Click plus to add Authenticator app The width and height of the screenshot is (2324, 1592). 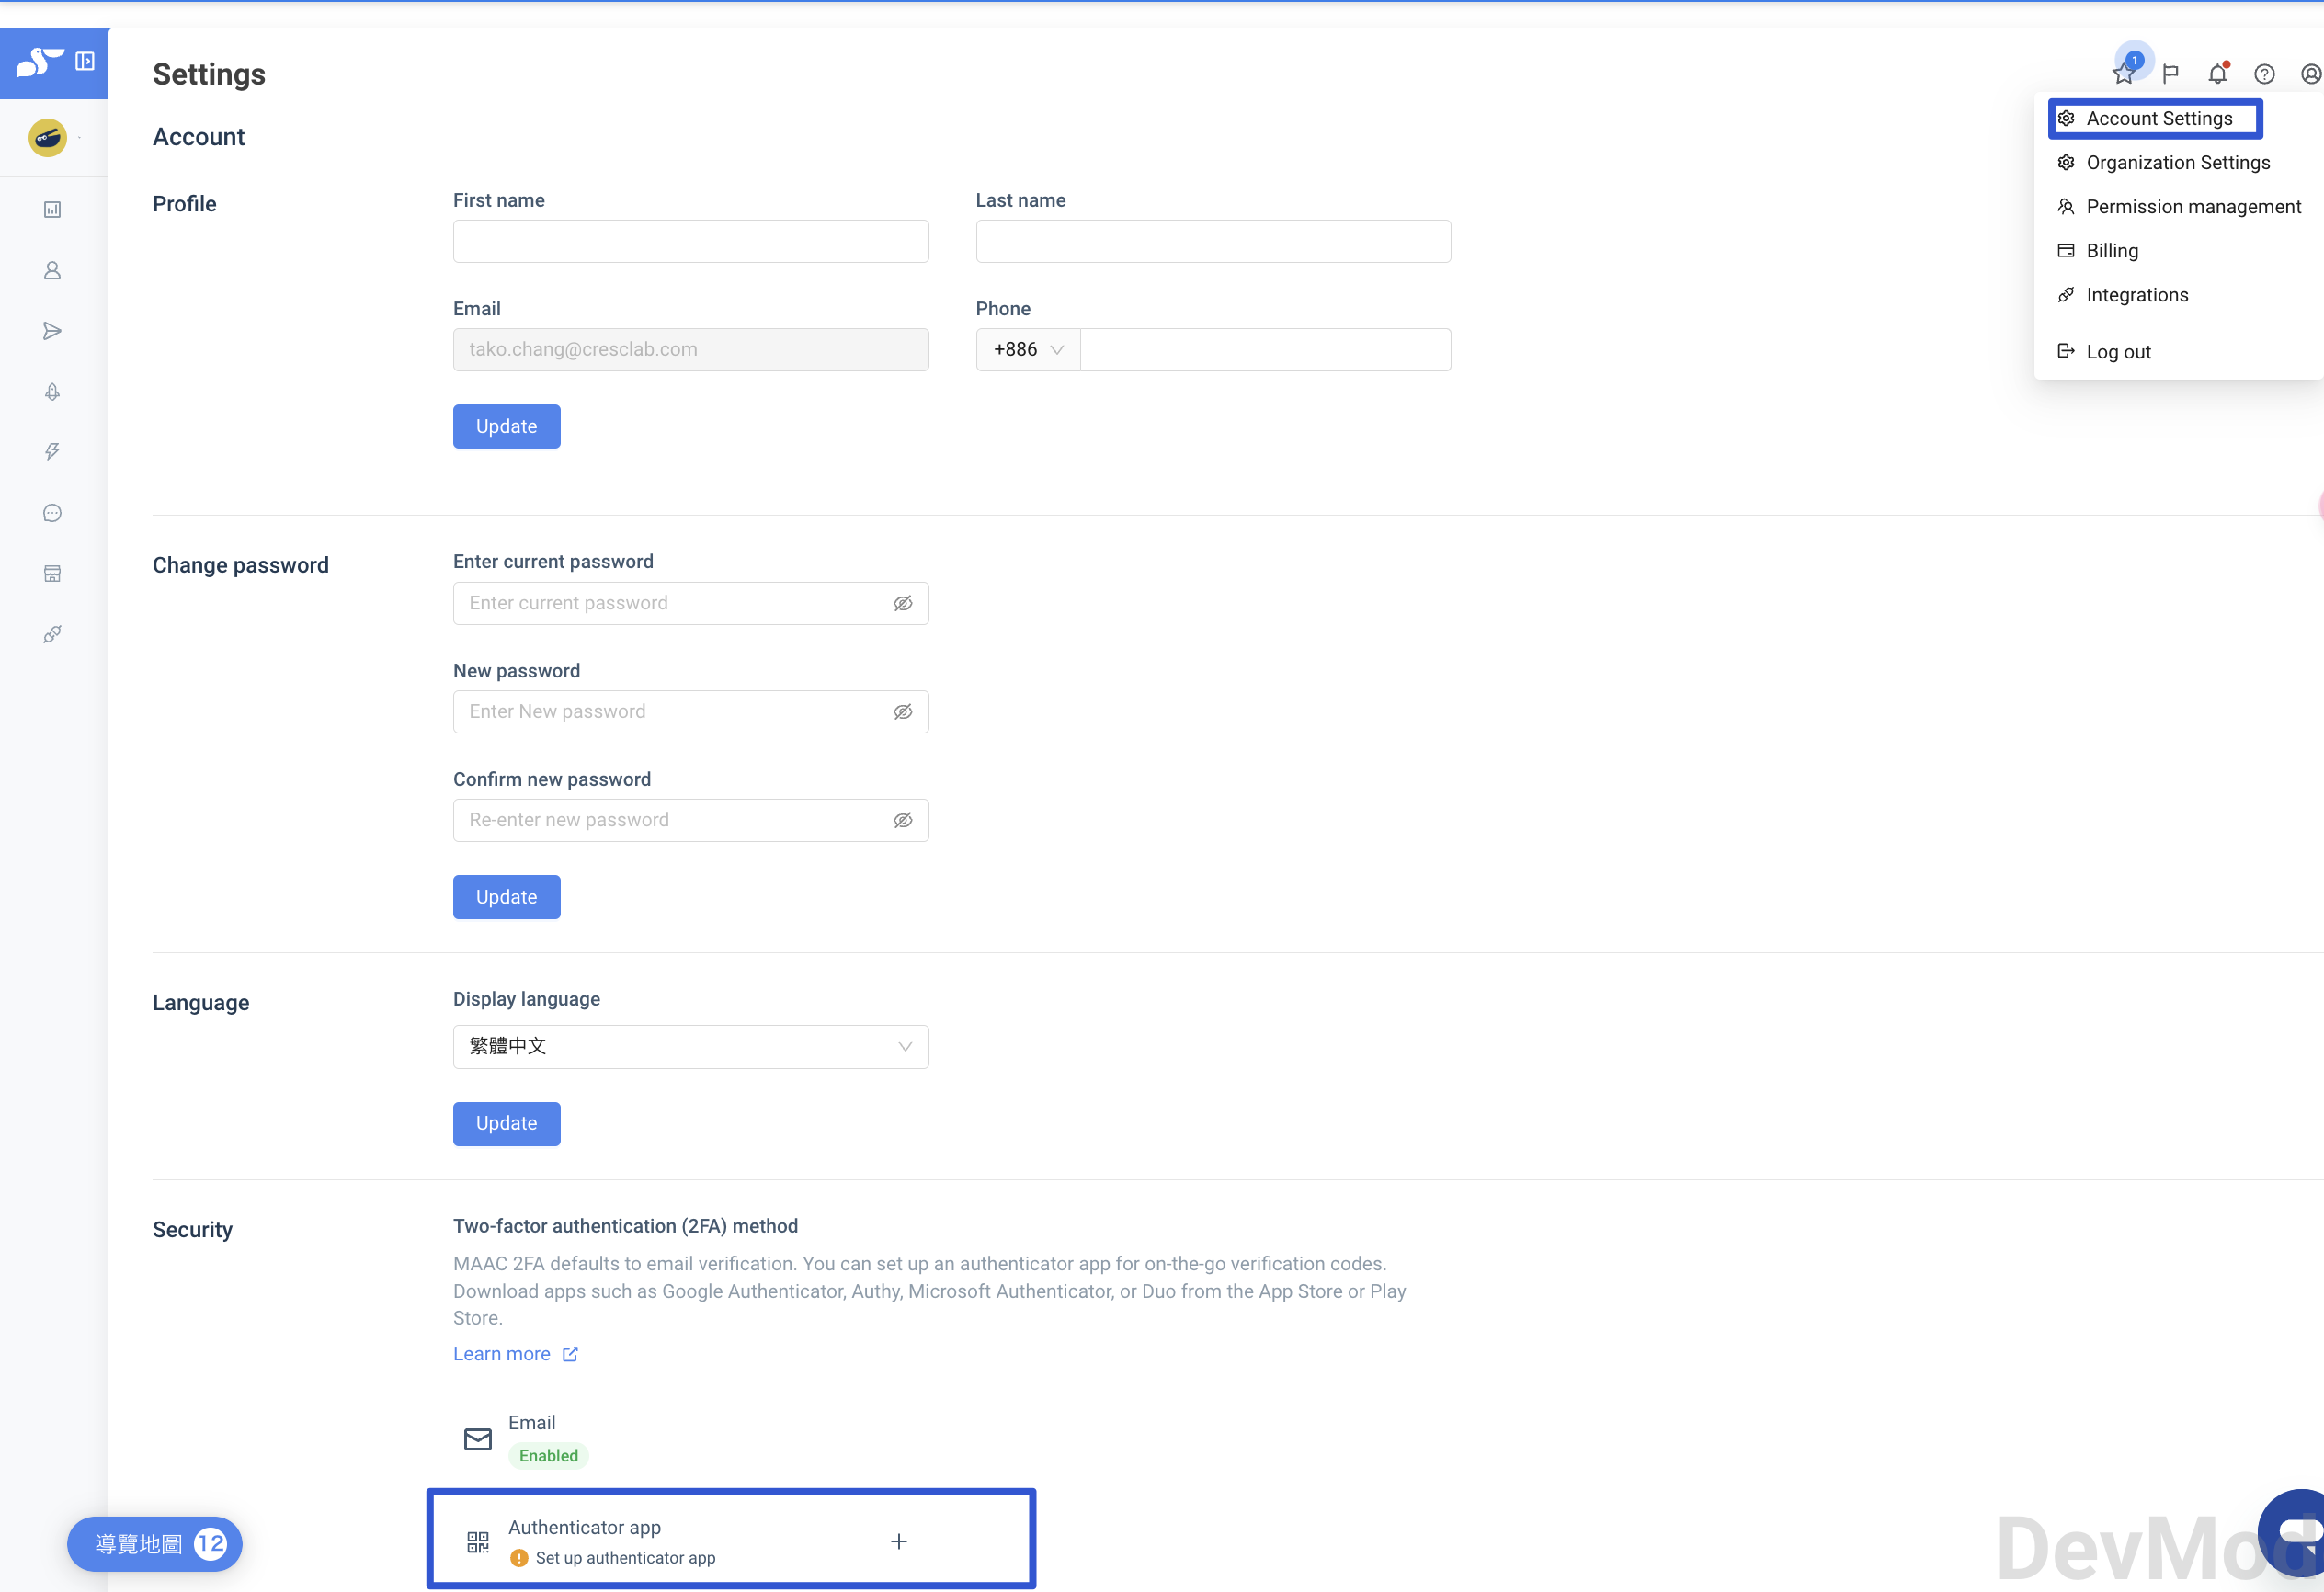pyautogui.click(x=898, y=1541)
